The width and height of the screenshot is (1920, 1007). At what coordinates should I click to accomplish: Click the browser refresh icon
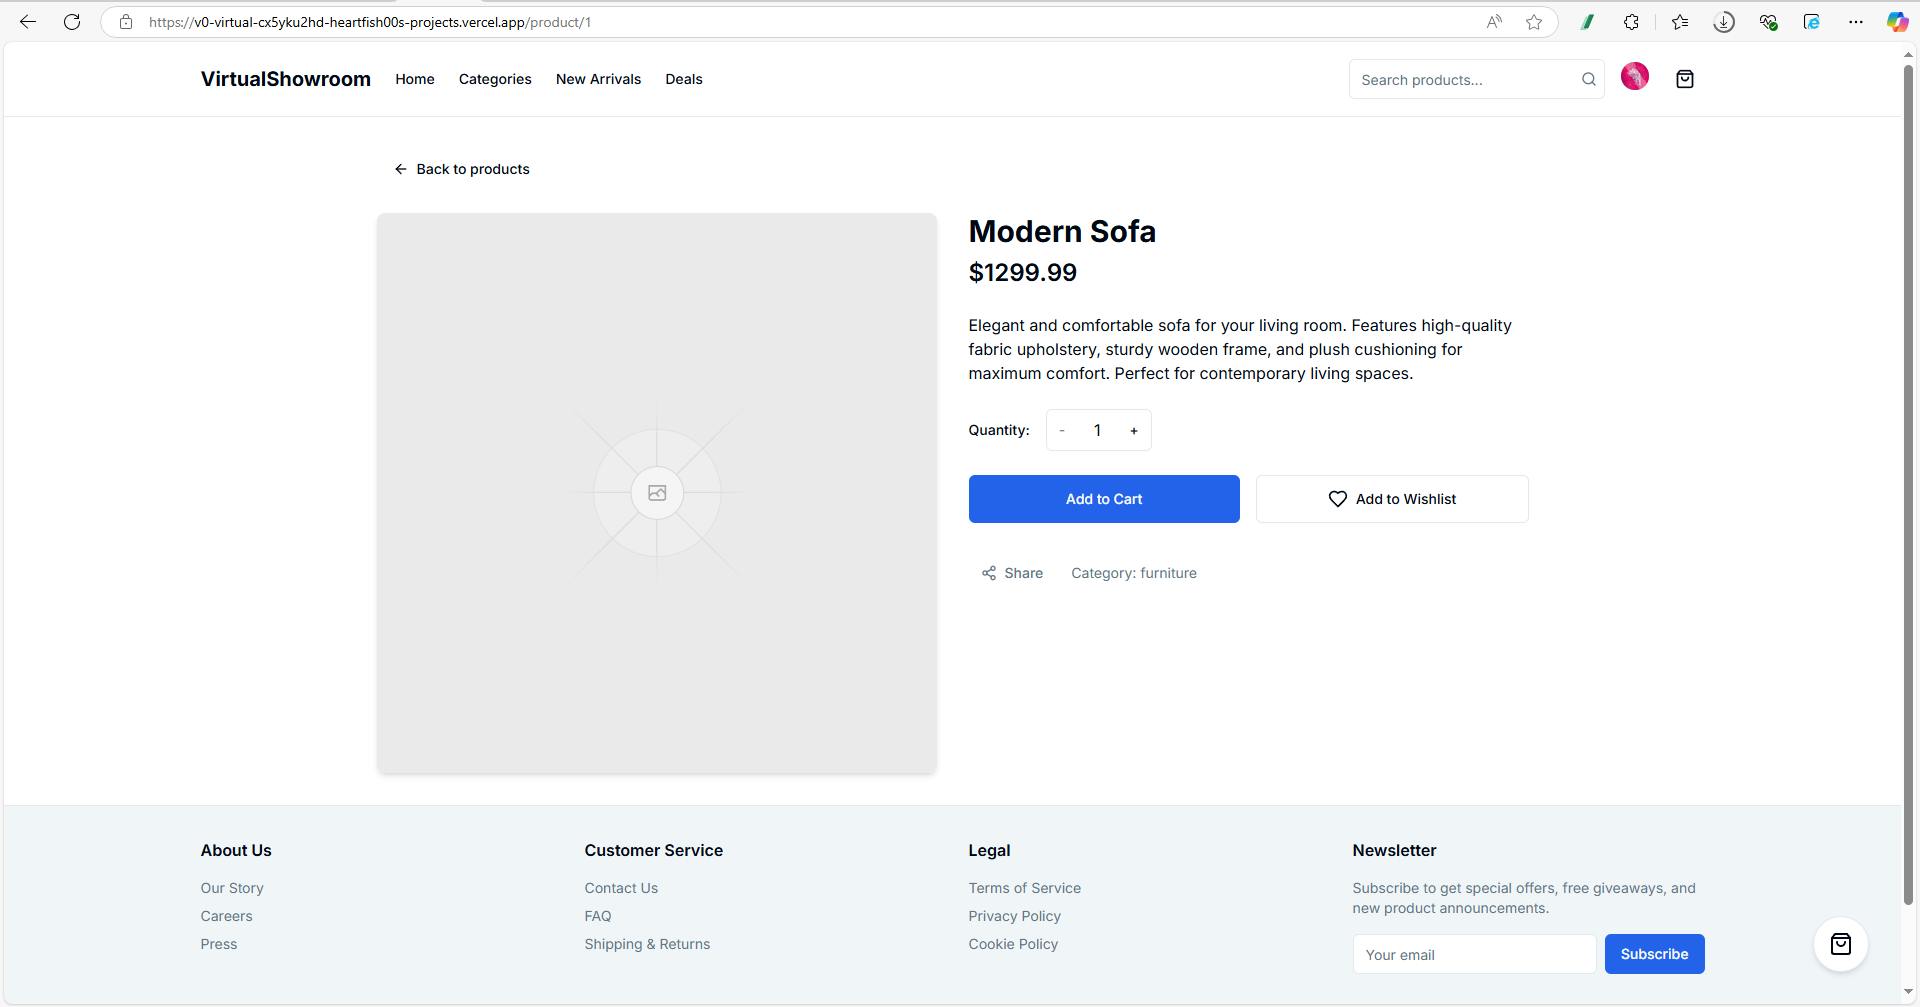point(72,22)
